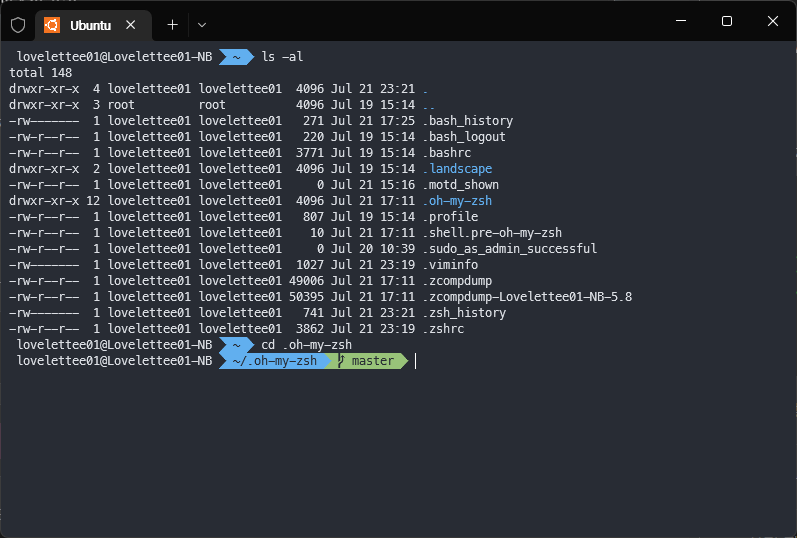Click the .landscape directory name
This screenshot has width=797, height=538.
coord(457,169)
